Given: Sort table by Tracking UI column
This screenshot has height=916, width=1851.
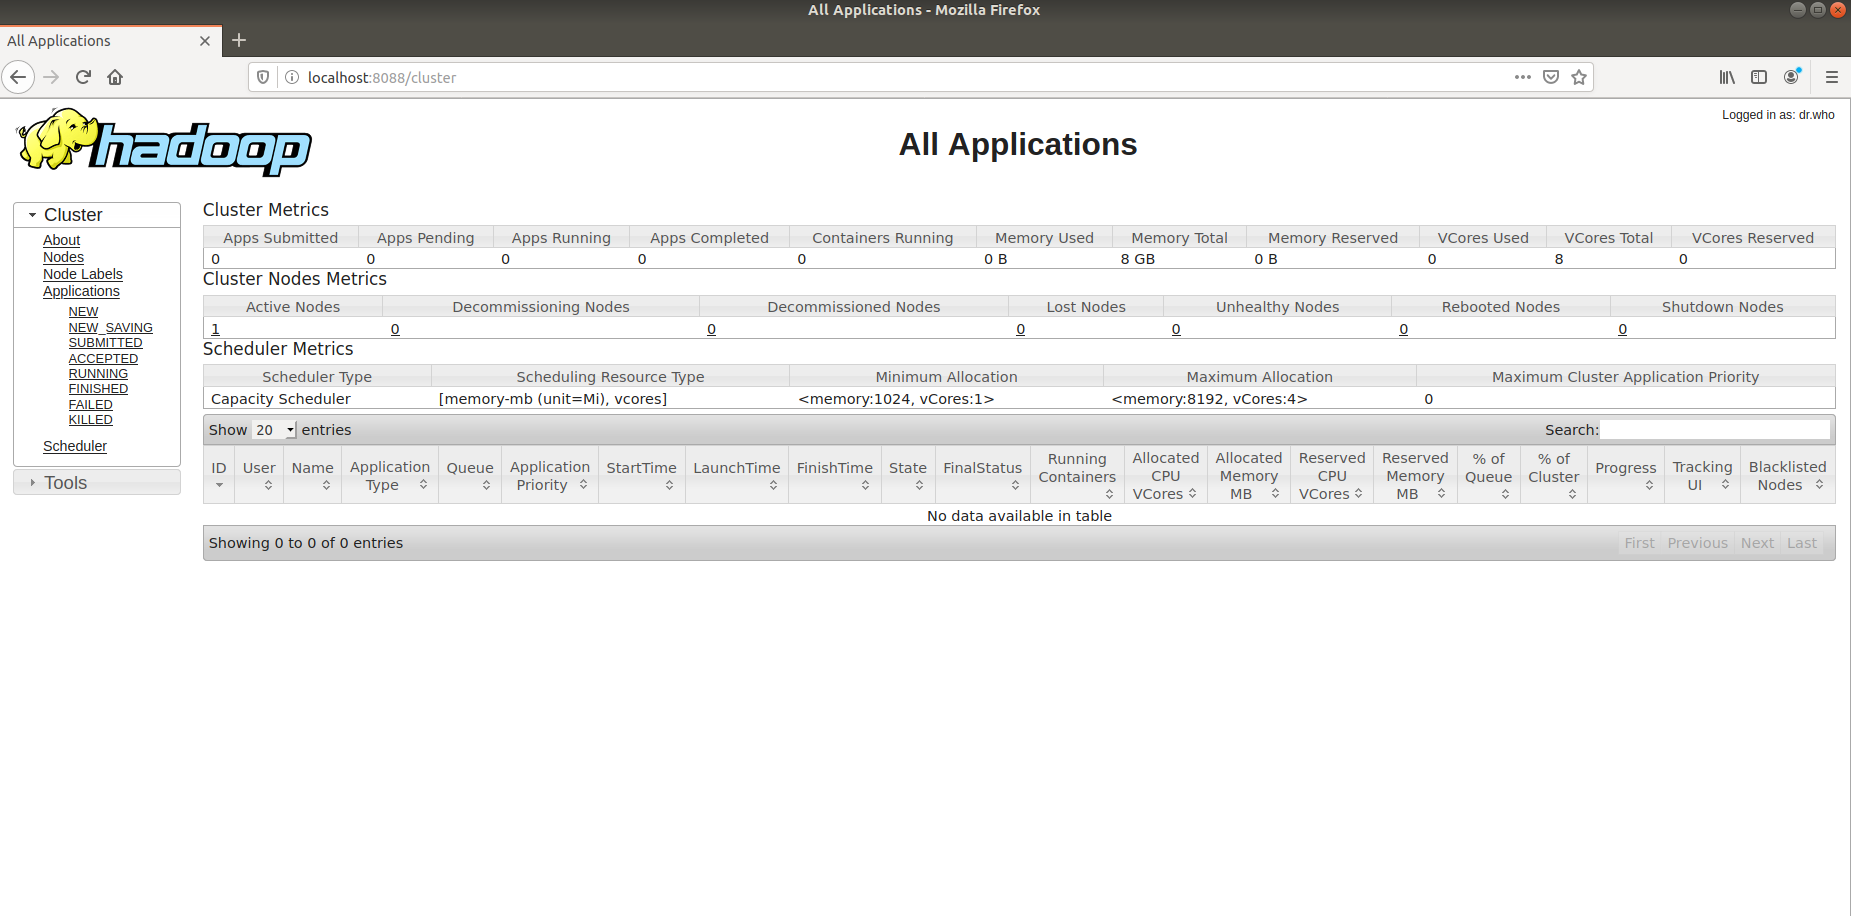Looking at the screenshot, I should (x=1703, y=475).
